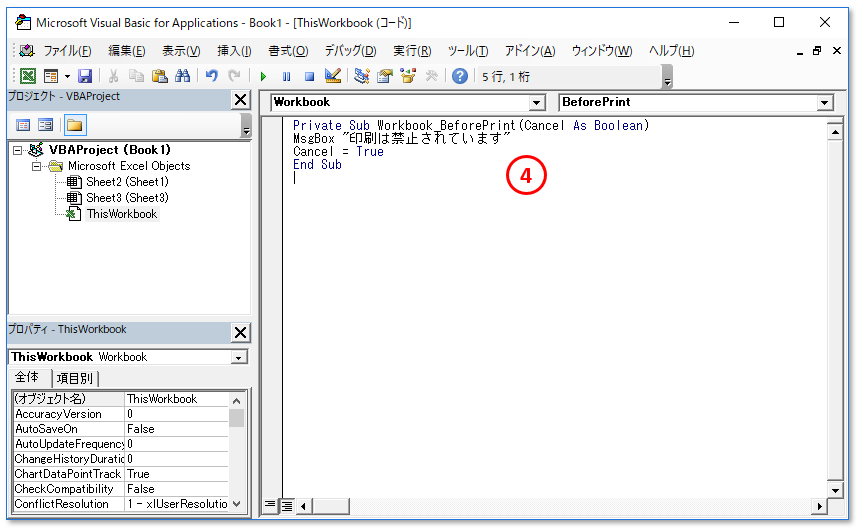Open the ヘルプ(H) menu

(672, 51)
